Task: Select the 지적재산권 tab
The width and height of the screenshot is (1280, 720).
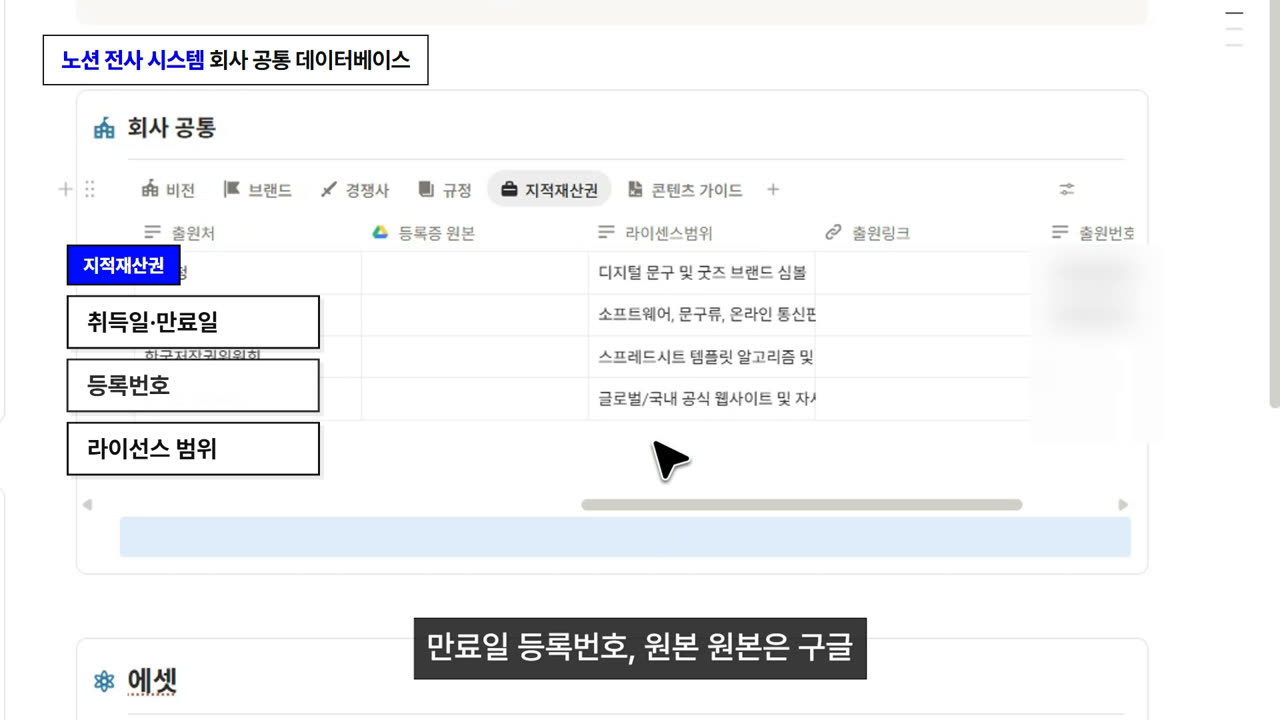Action: click(x=549, y=190)
